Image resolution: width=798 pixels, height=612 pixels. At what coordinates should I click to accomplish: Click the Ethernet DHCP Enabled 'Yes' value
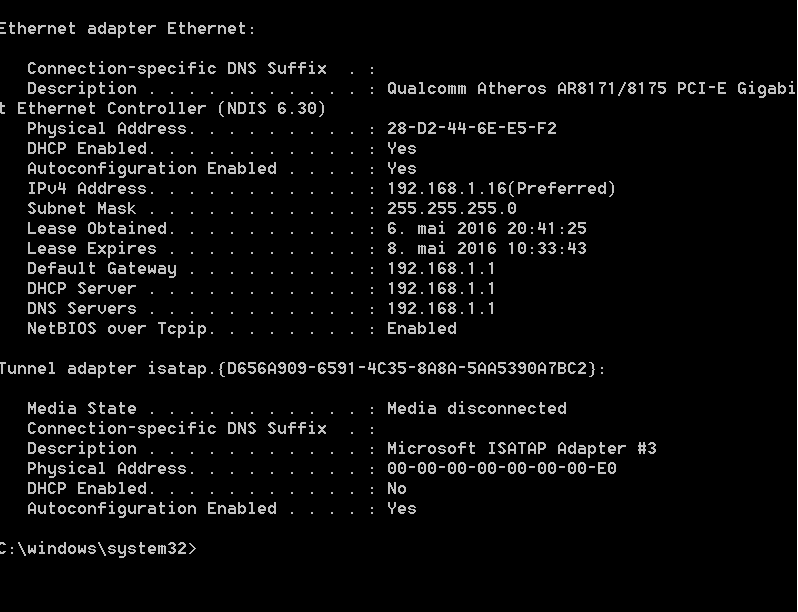pos(402,149)
